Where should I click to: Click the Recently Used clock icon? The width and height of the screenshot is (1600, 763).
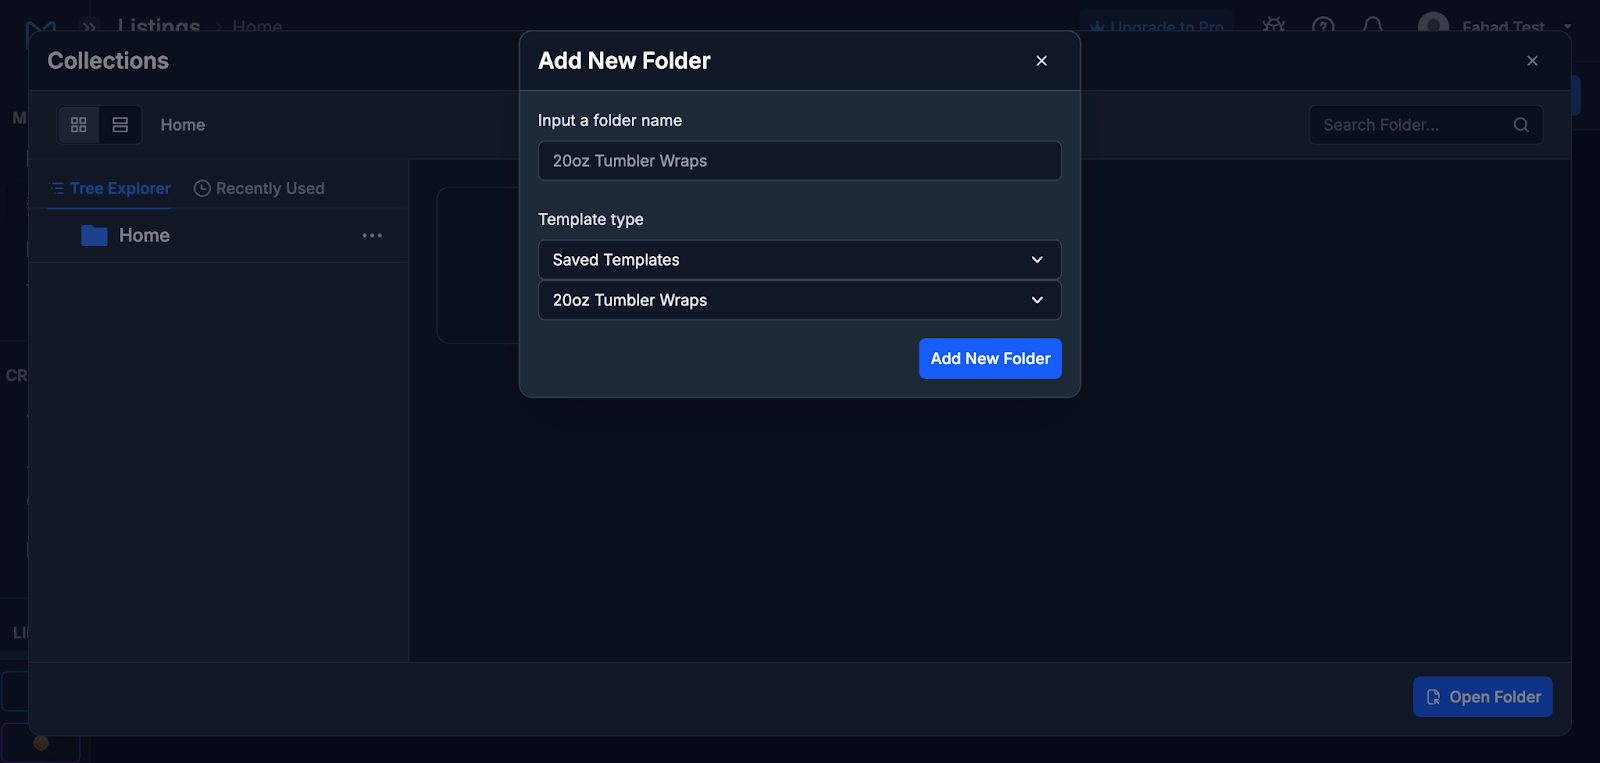(x=202, y=188)
